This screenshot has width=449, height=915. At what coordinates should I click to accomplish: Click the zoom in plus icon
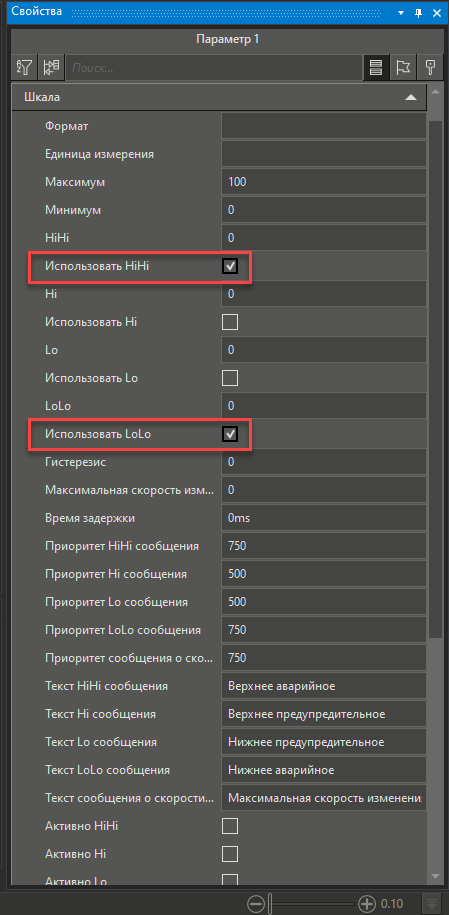[367, 903]
